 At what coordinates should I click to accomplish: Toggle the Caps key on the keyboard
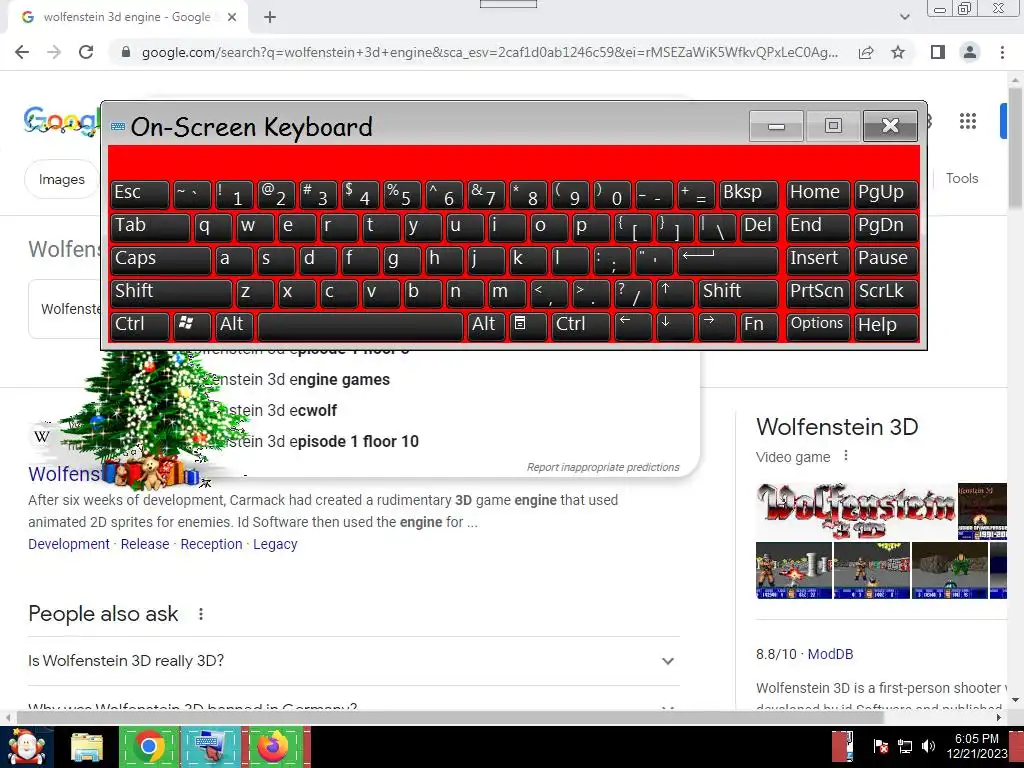[161, 261]
